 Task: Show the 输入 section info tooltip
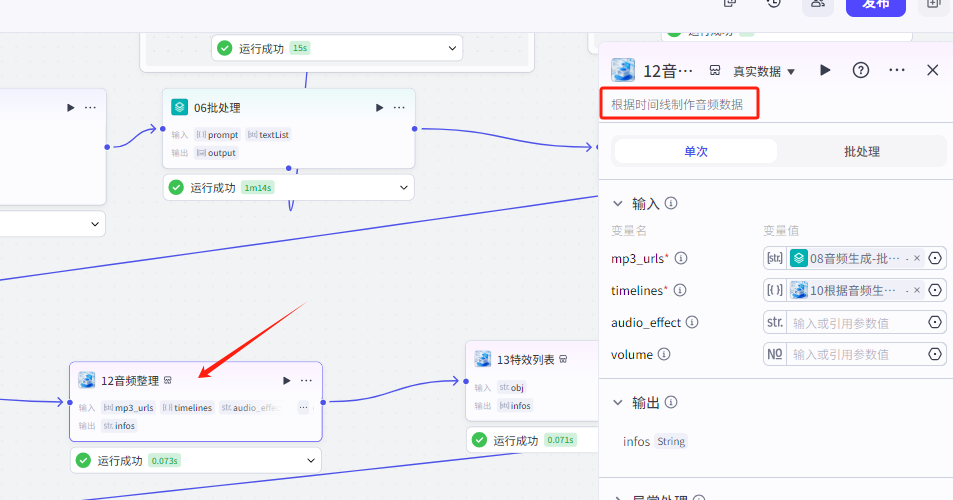(x=671, y=203)
